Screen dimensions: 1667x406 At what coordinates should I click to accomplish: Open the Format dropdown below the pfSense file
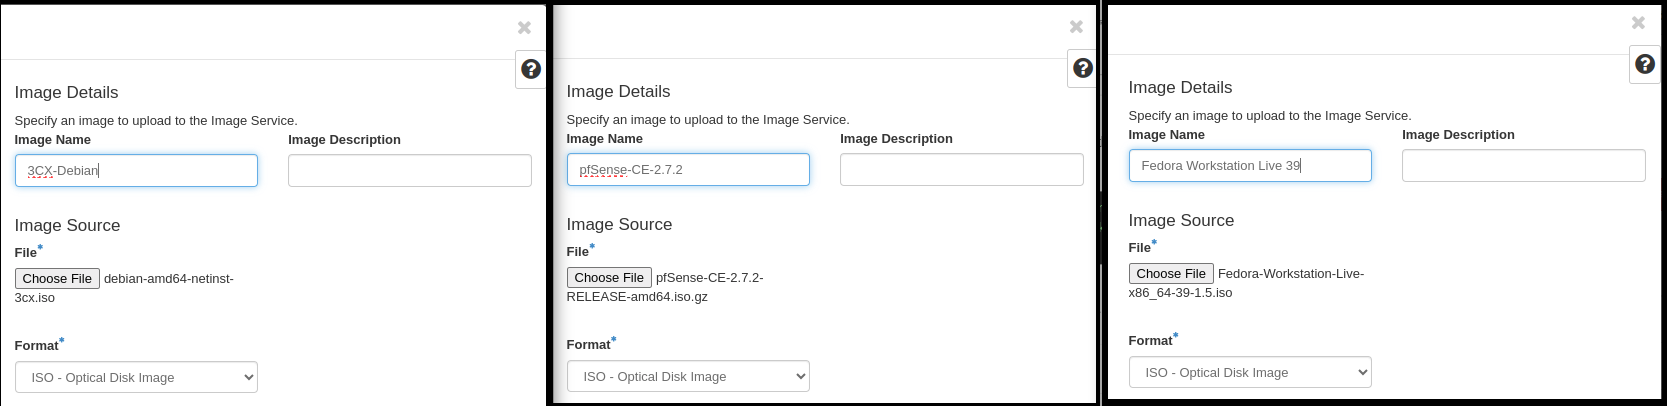[x=688, y=376]
